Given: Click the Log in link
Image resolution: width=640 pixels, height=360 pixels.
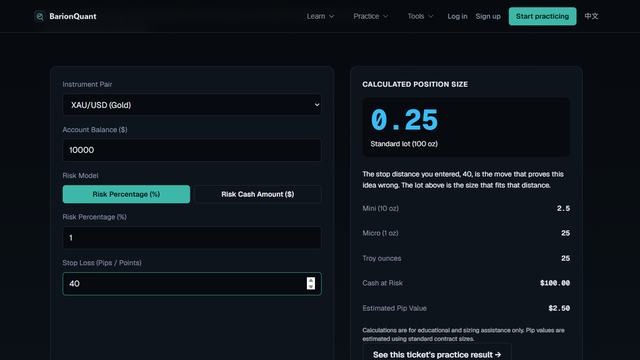Looking at the screenshot, I should [x=457, y=16].
